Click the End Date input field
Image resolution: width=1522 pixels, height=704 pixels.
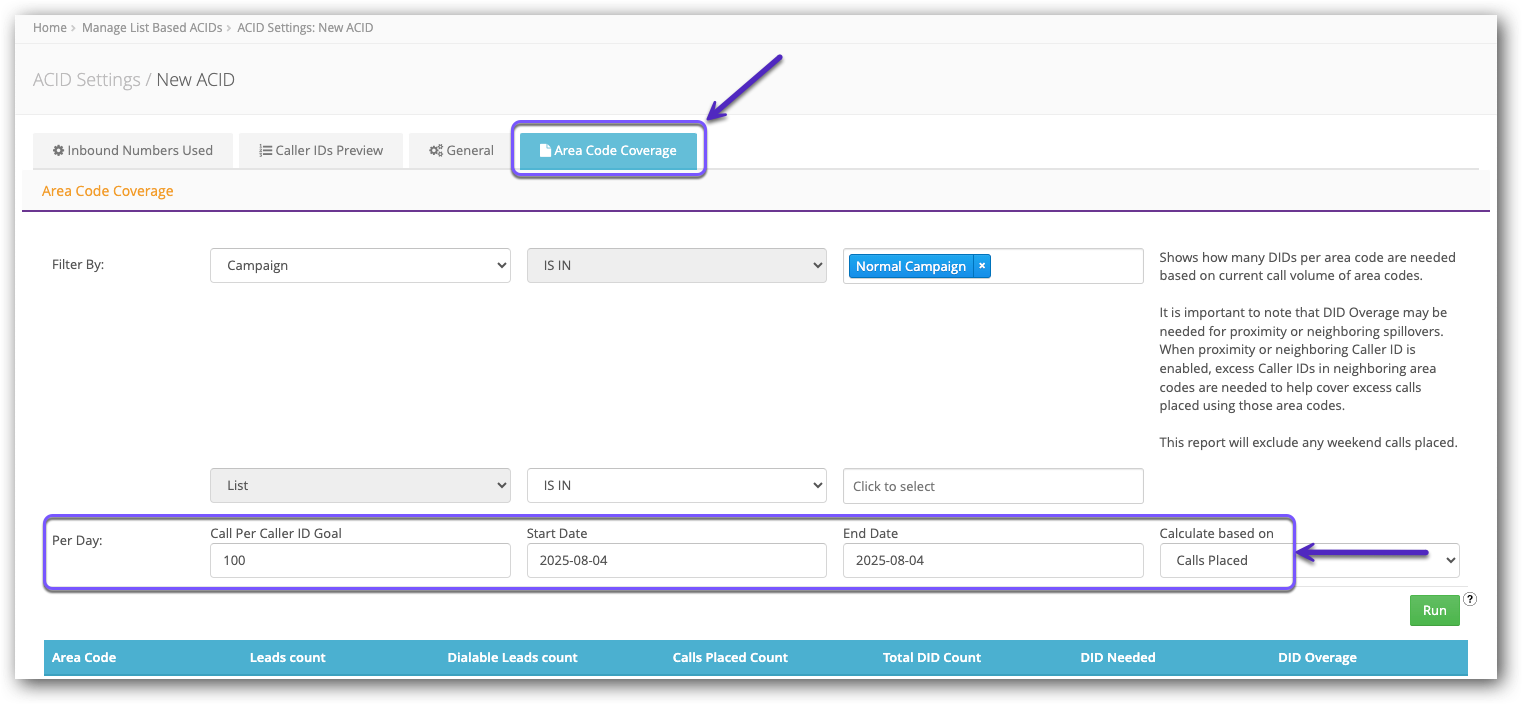click(x=992, y=561)
